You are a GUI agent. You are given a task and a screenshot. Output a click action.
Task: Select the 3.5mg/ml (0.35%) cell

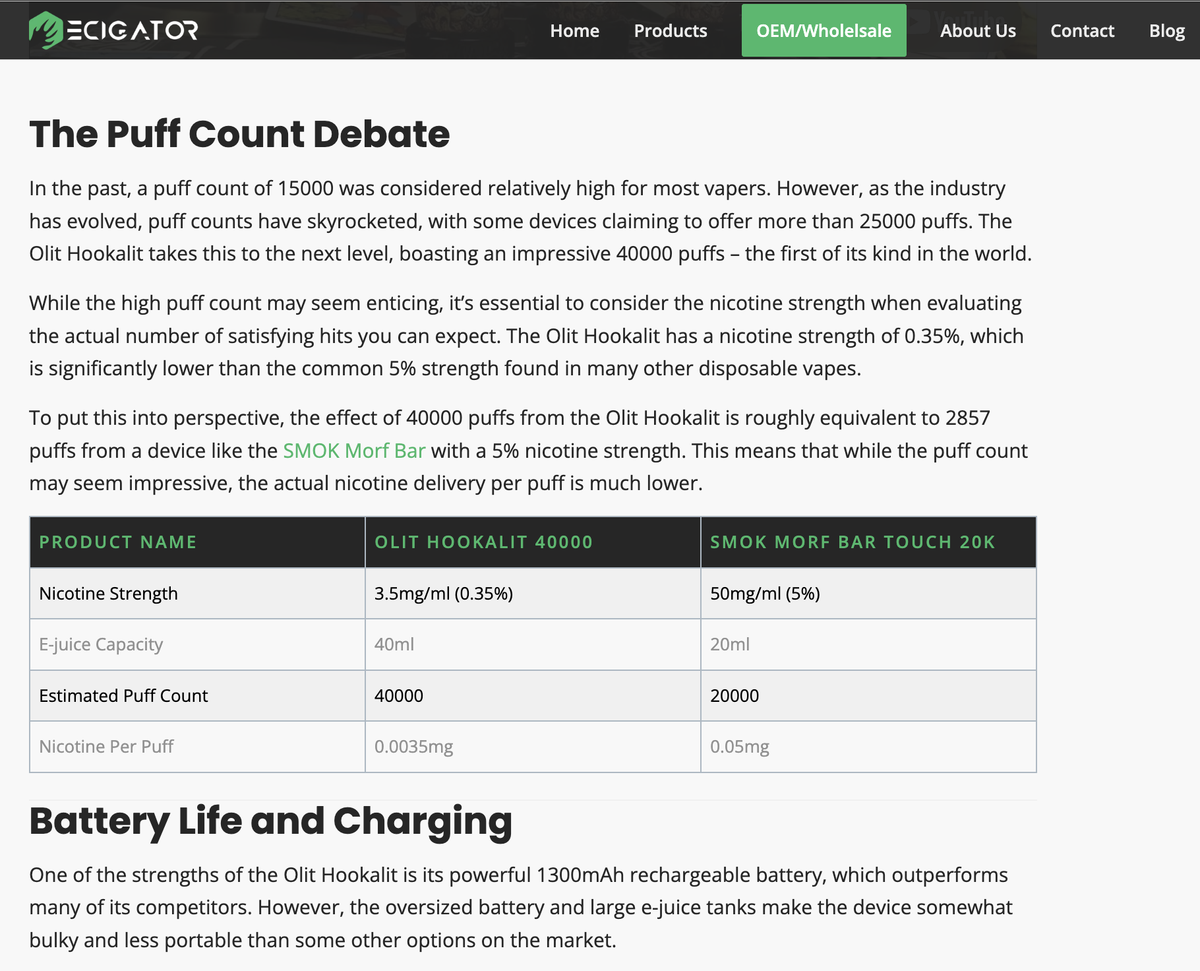(533, 593)
